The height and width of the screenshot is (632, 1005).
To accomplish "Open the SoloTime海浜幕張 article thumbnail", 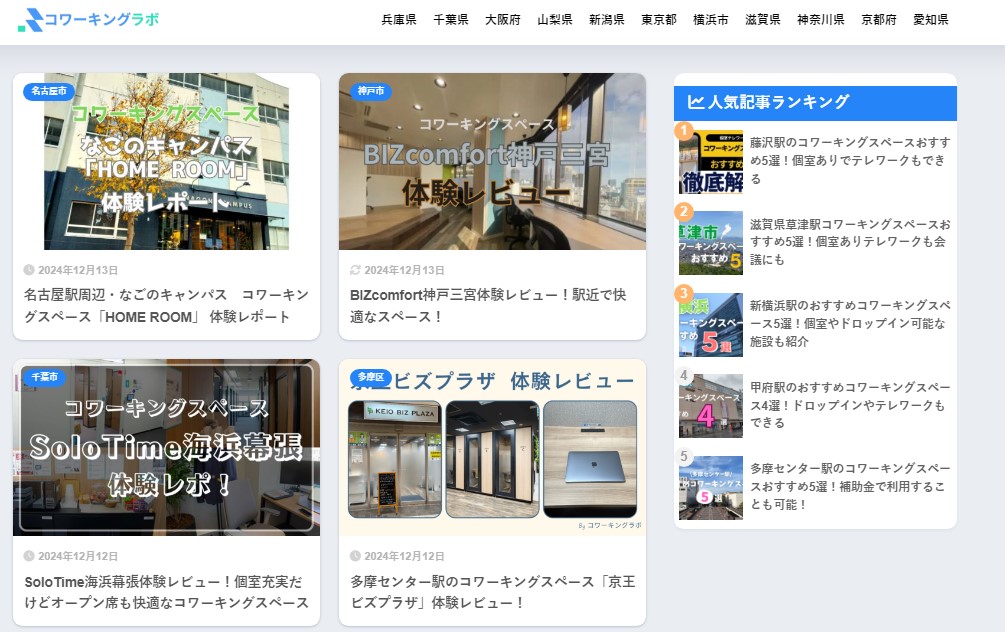I will (166, 447).
